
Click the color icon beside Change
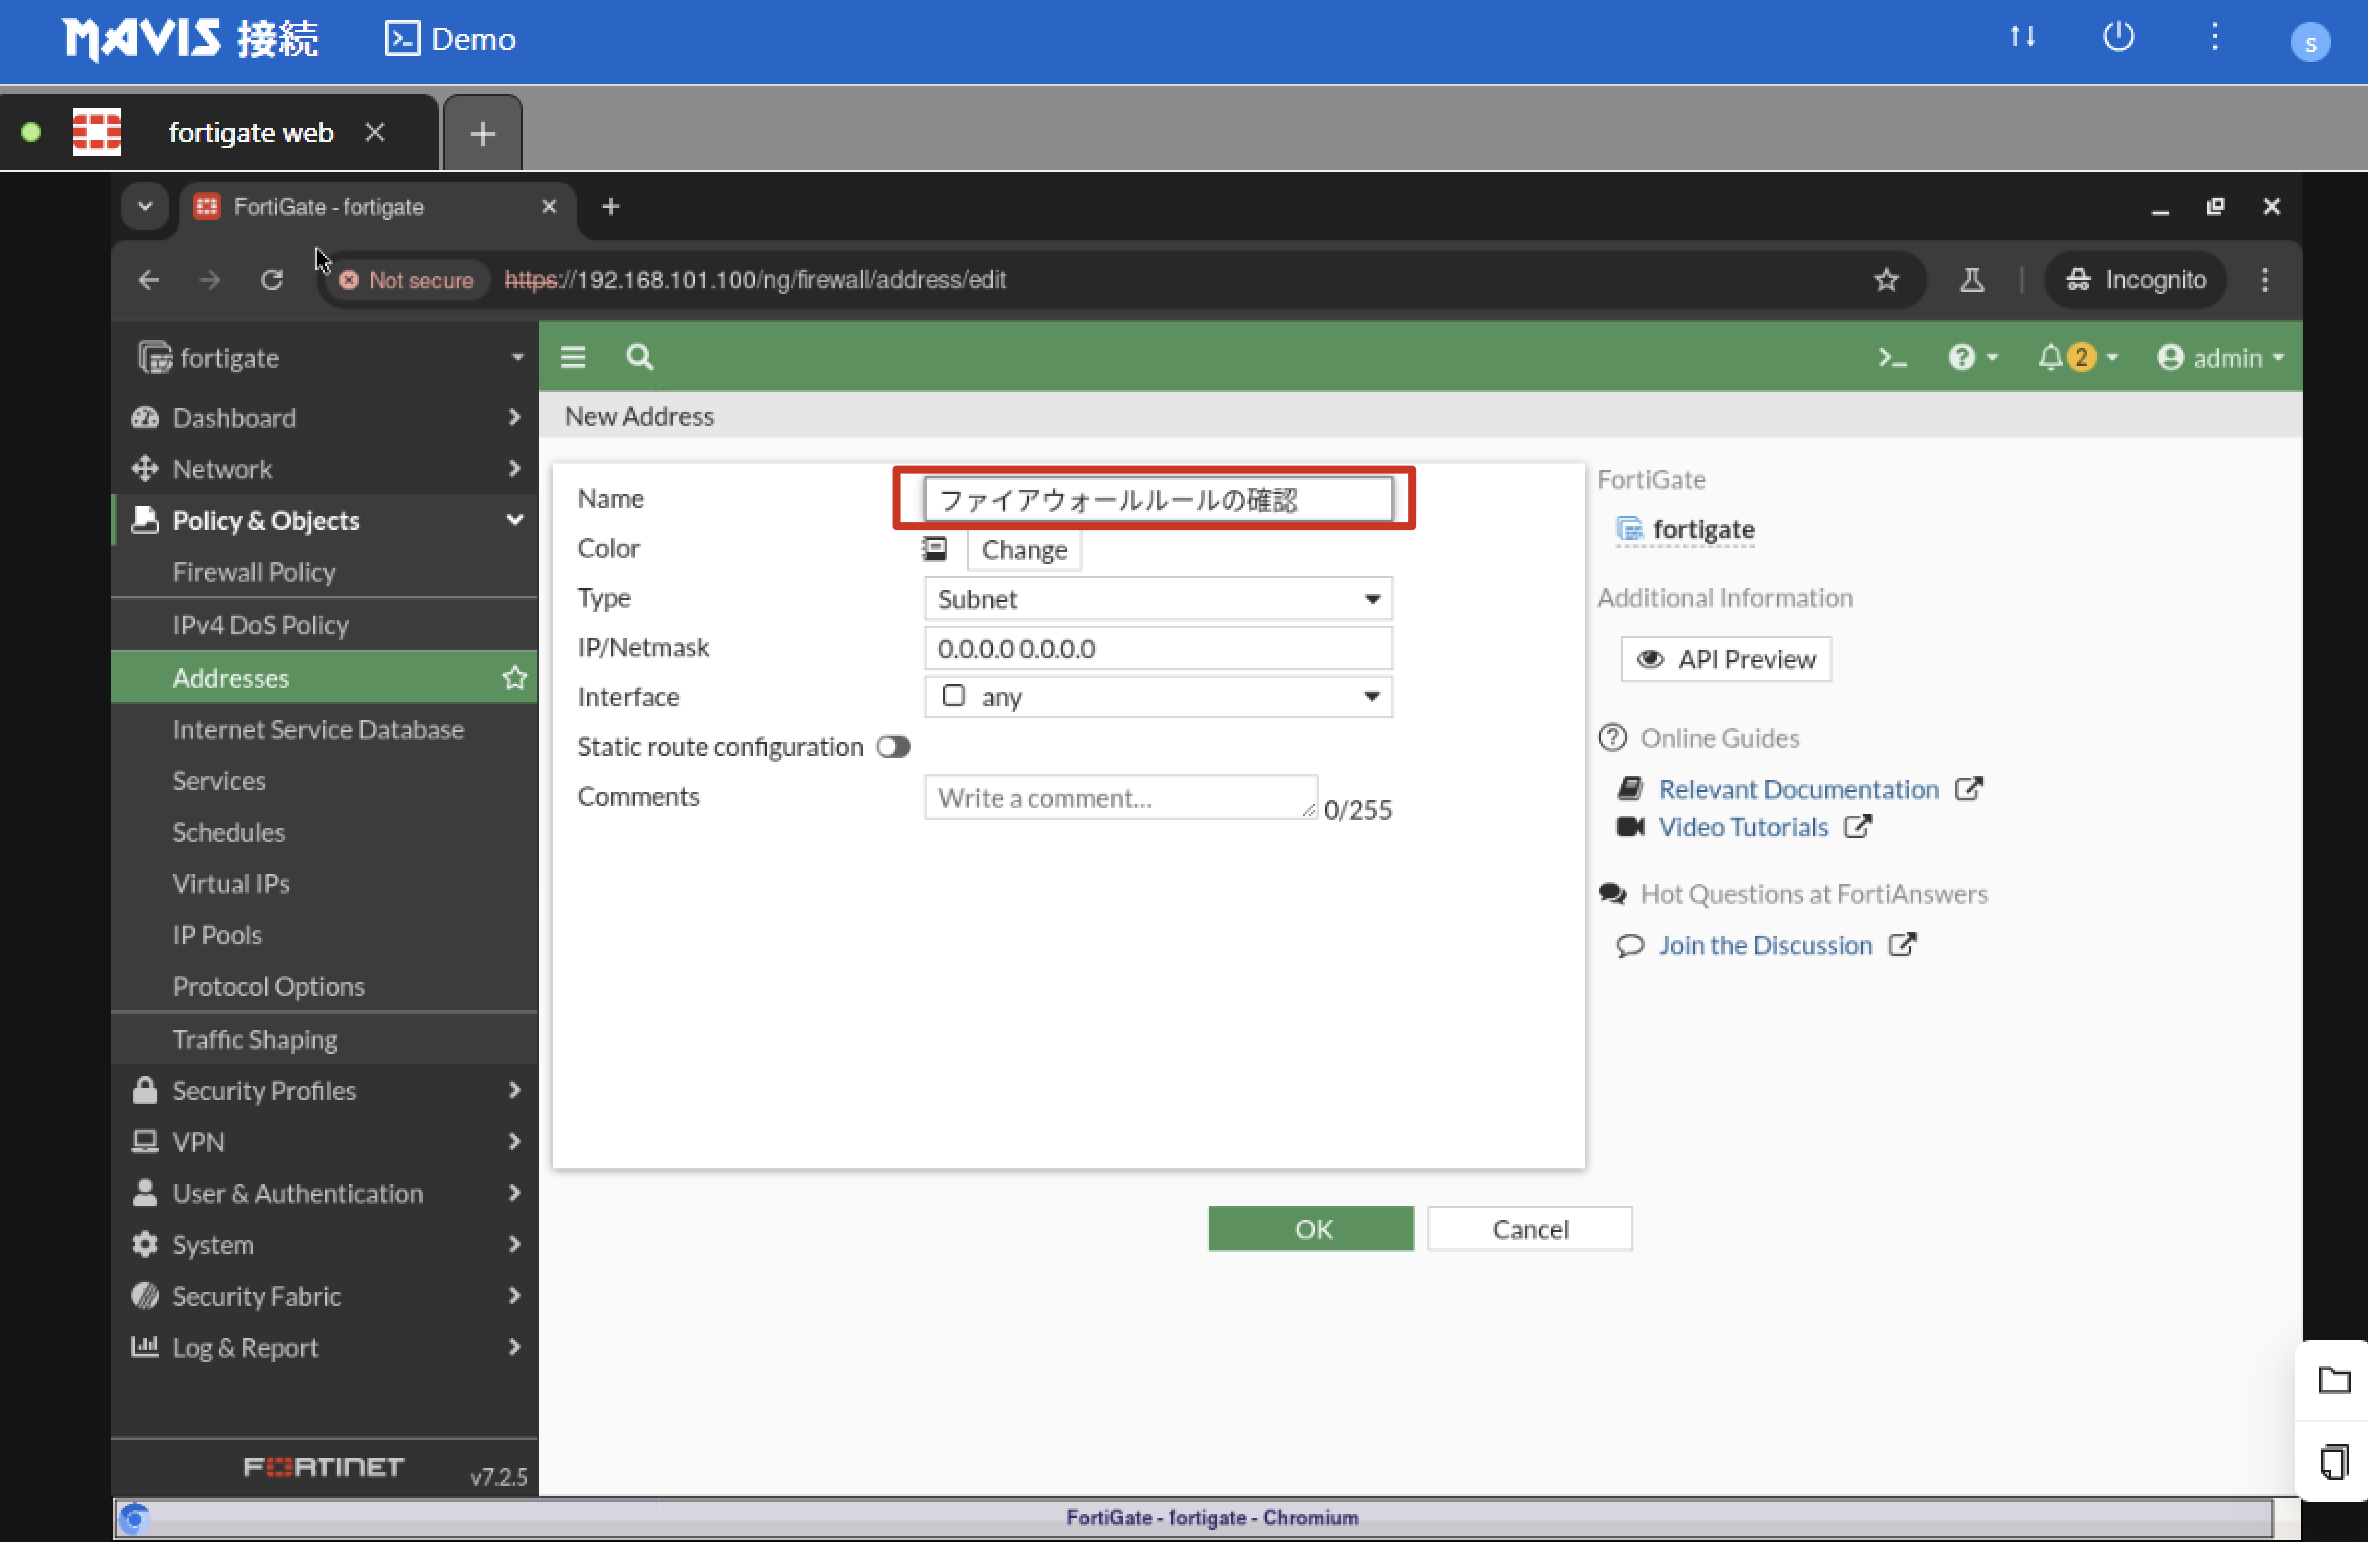coord(935,549)
